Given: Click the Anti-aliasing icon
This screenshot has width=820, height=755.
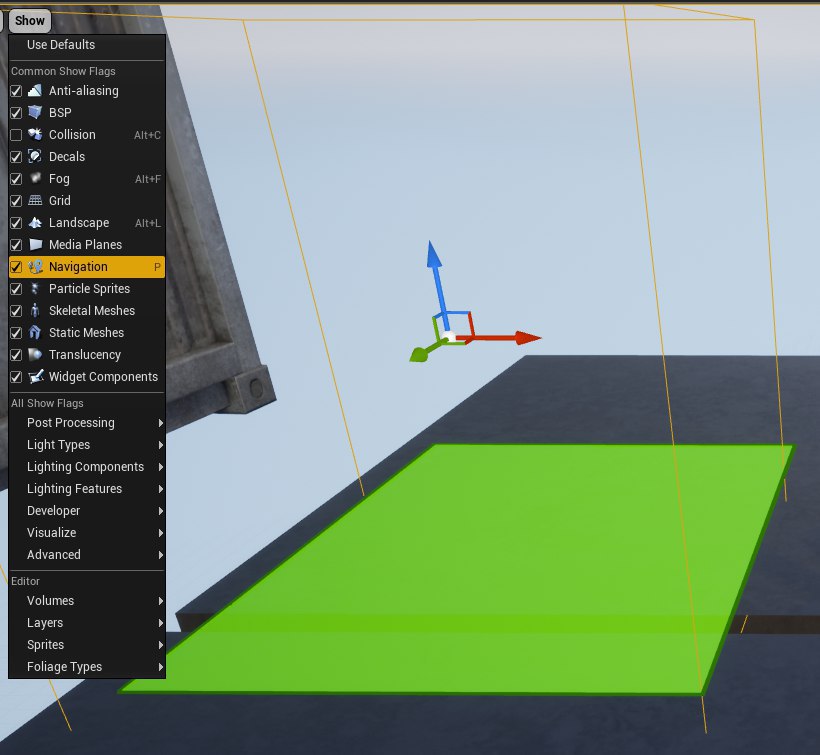Looking at the screenshot, I should coord(35,91).
